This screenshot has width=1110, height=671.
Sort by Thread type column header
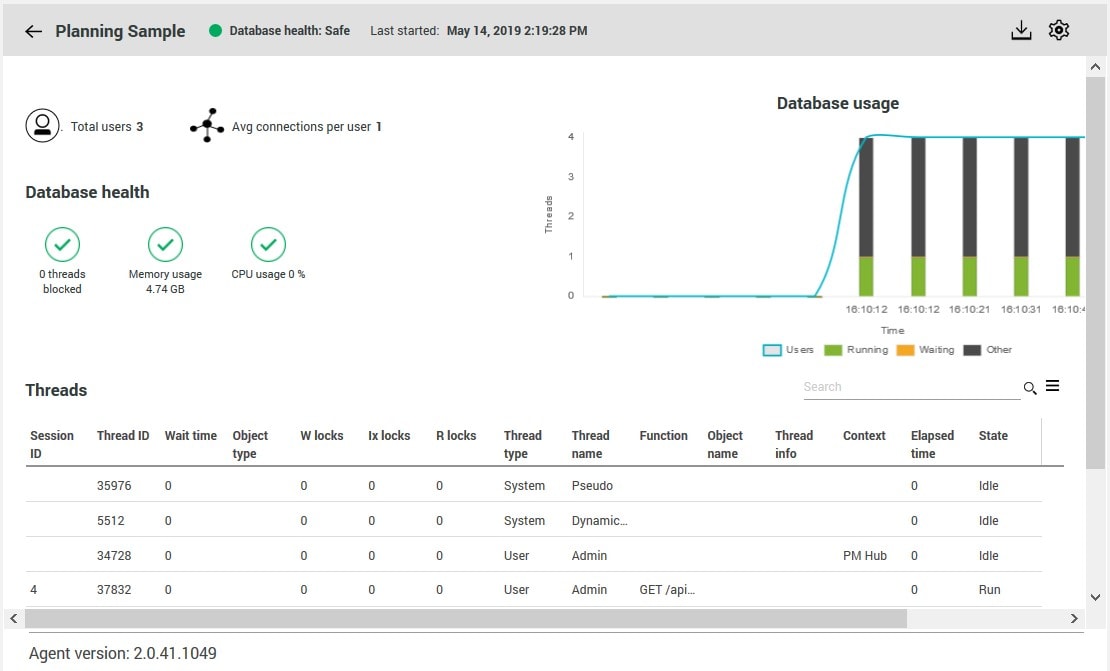pos(522,445)
